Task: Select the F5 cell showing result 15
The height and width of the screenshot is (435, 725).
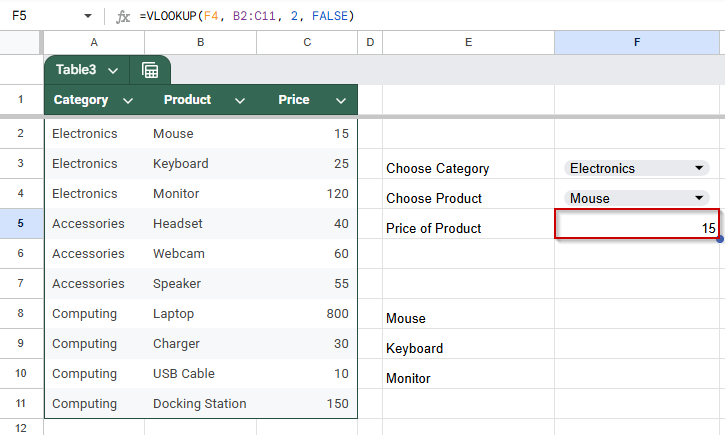Action: click(x=637, y=224)
